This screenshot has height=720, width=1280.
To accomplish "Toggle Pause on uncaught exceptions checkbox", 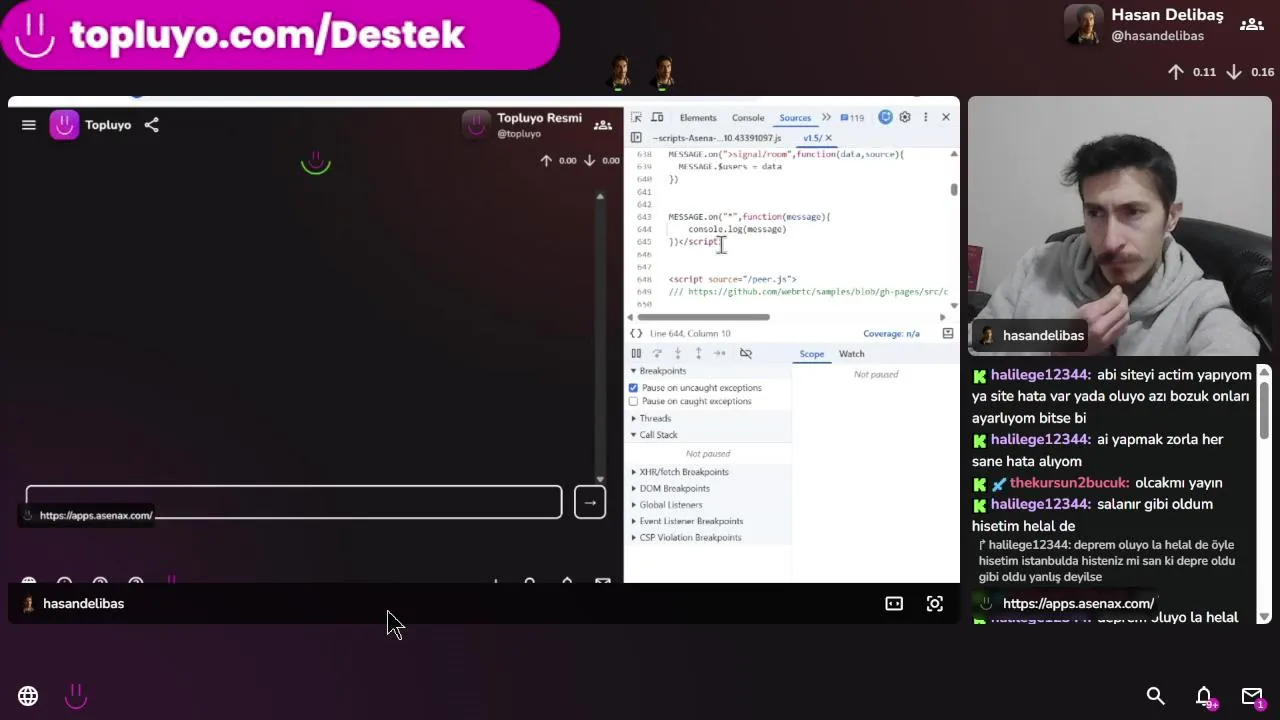I will pos(633,387).
